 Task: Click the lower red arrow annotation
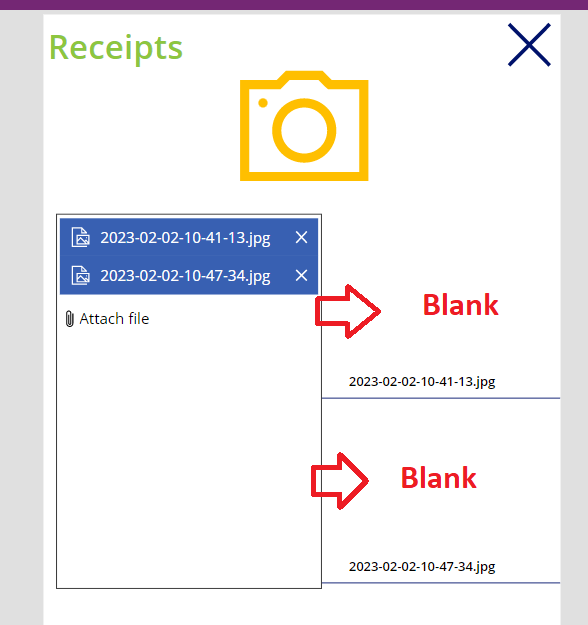(340, 481)
